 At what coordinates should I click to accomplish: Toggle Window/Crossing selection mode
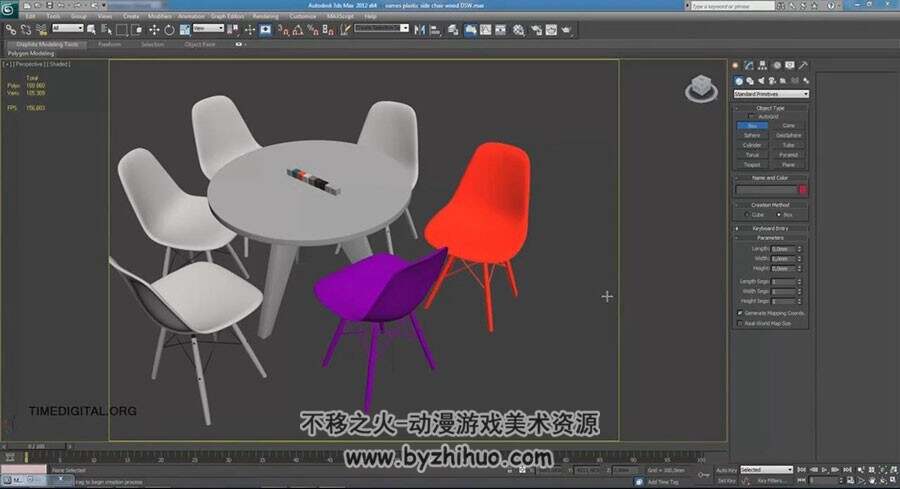pos(137,29)
